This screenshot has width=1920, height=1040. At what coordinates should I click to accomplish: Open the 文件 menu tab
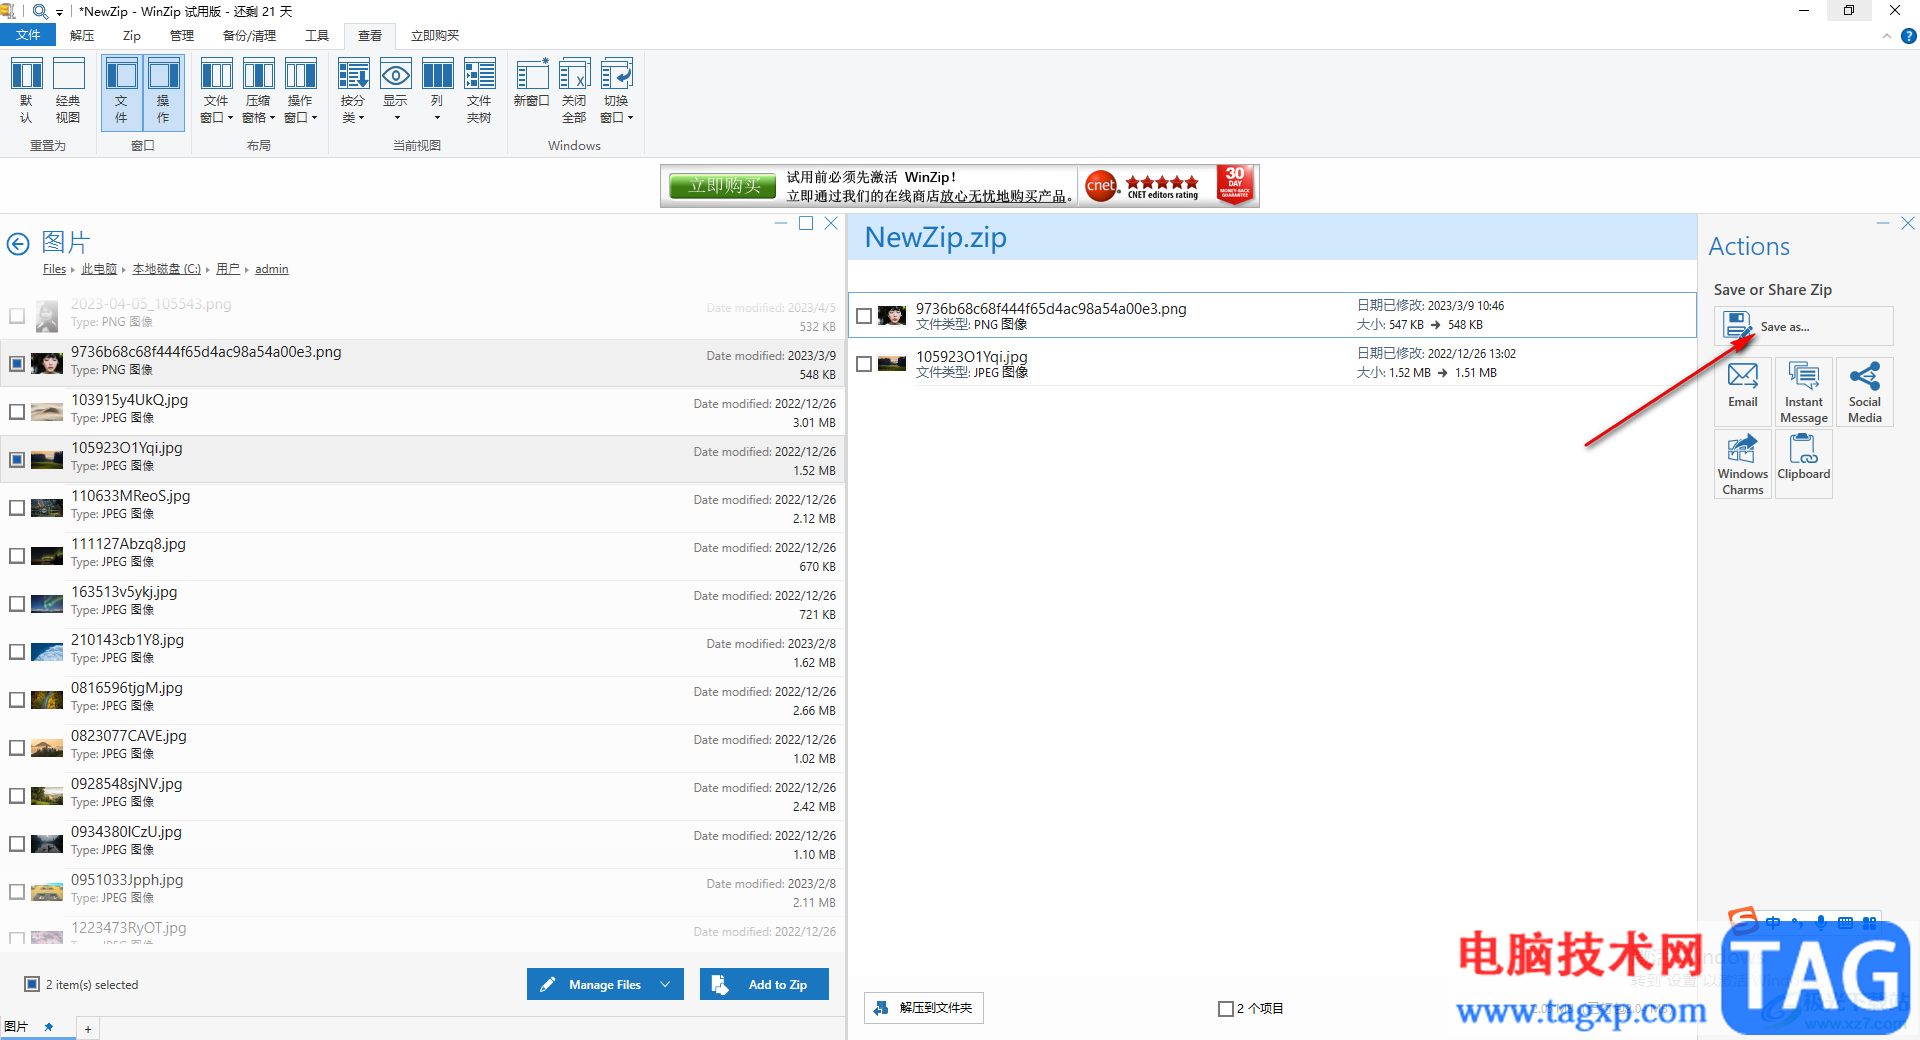28,35
